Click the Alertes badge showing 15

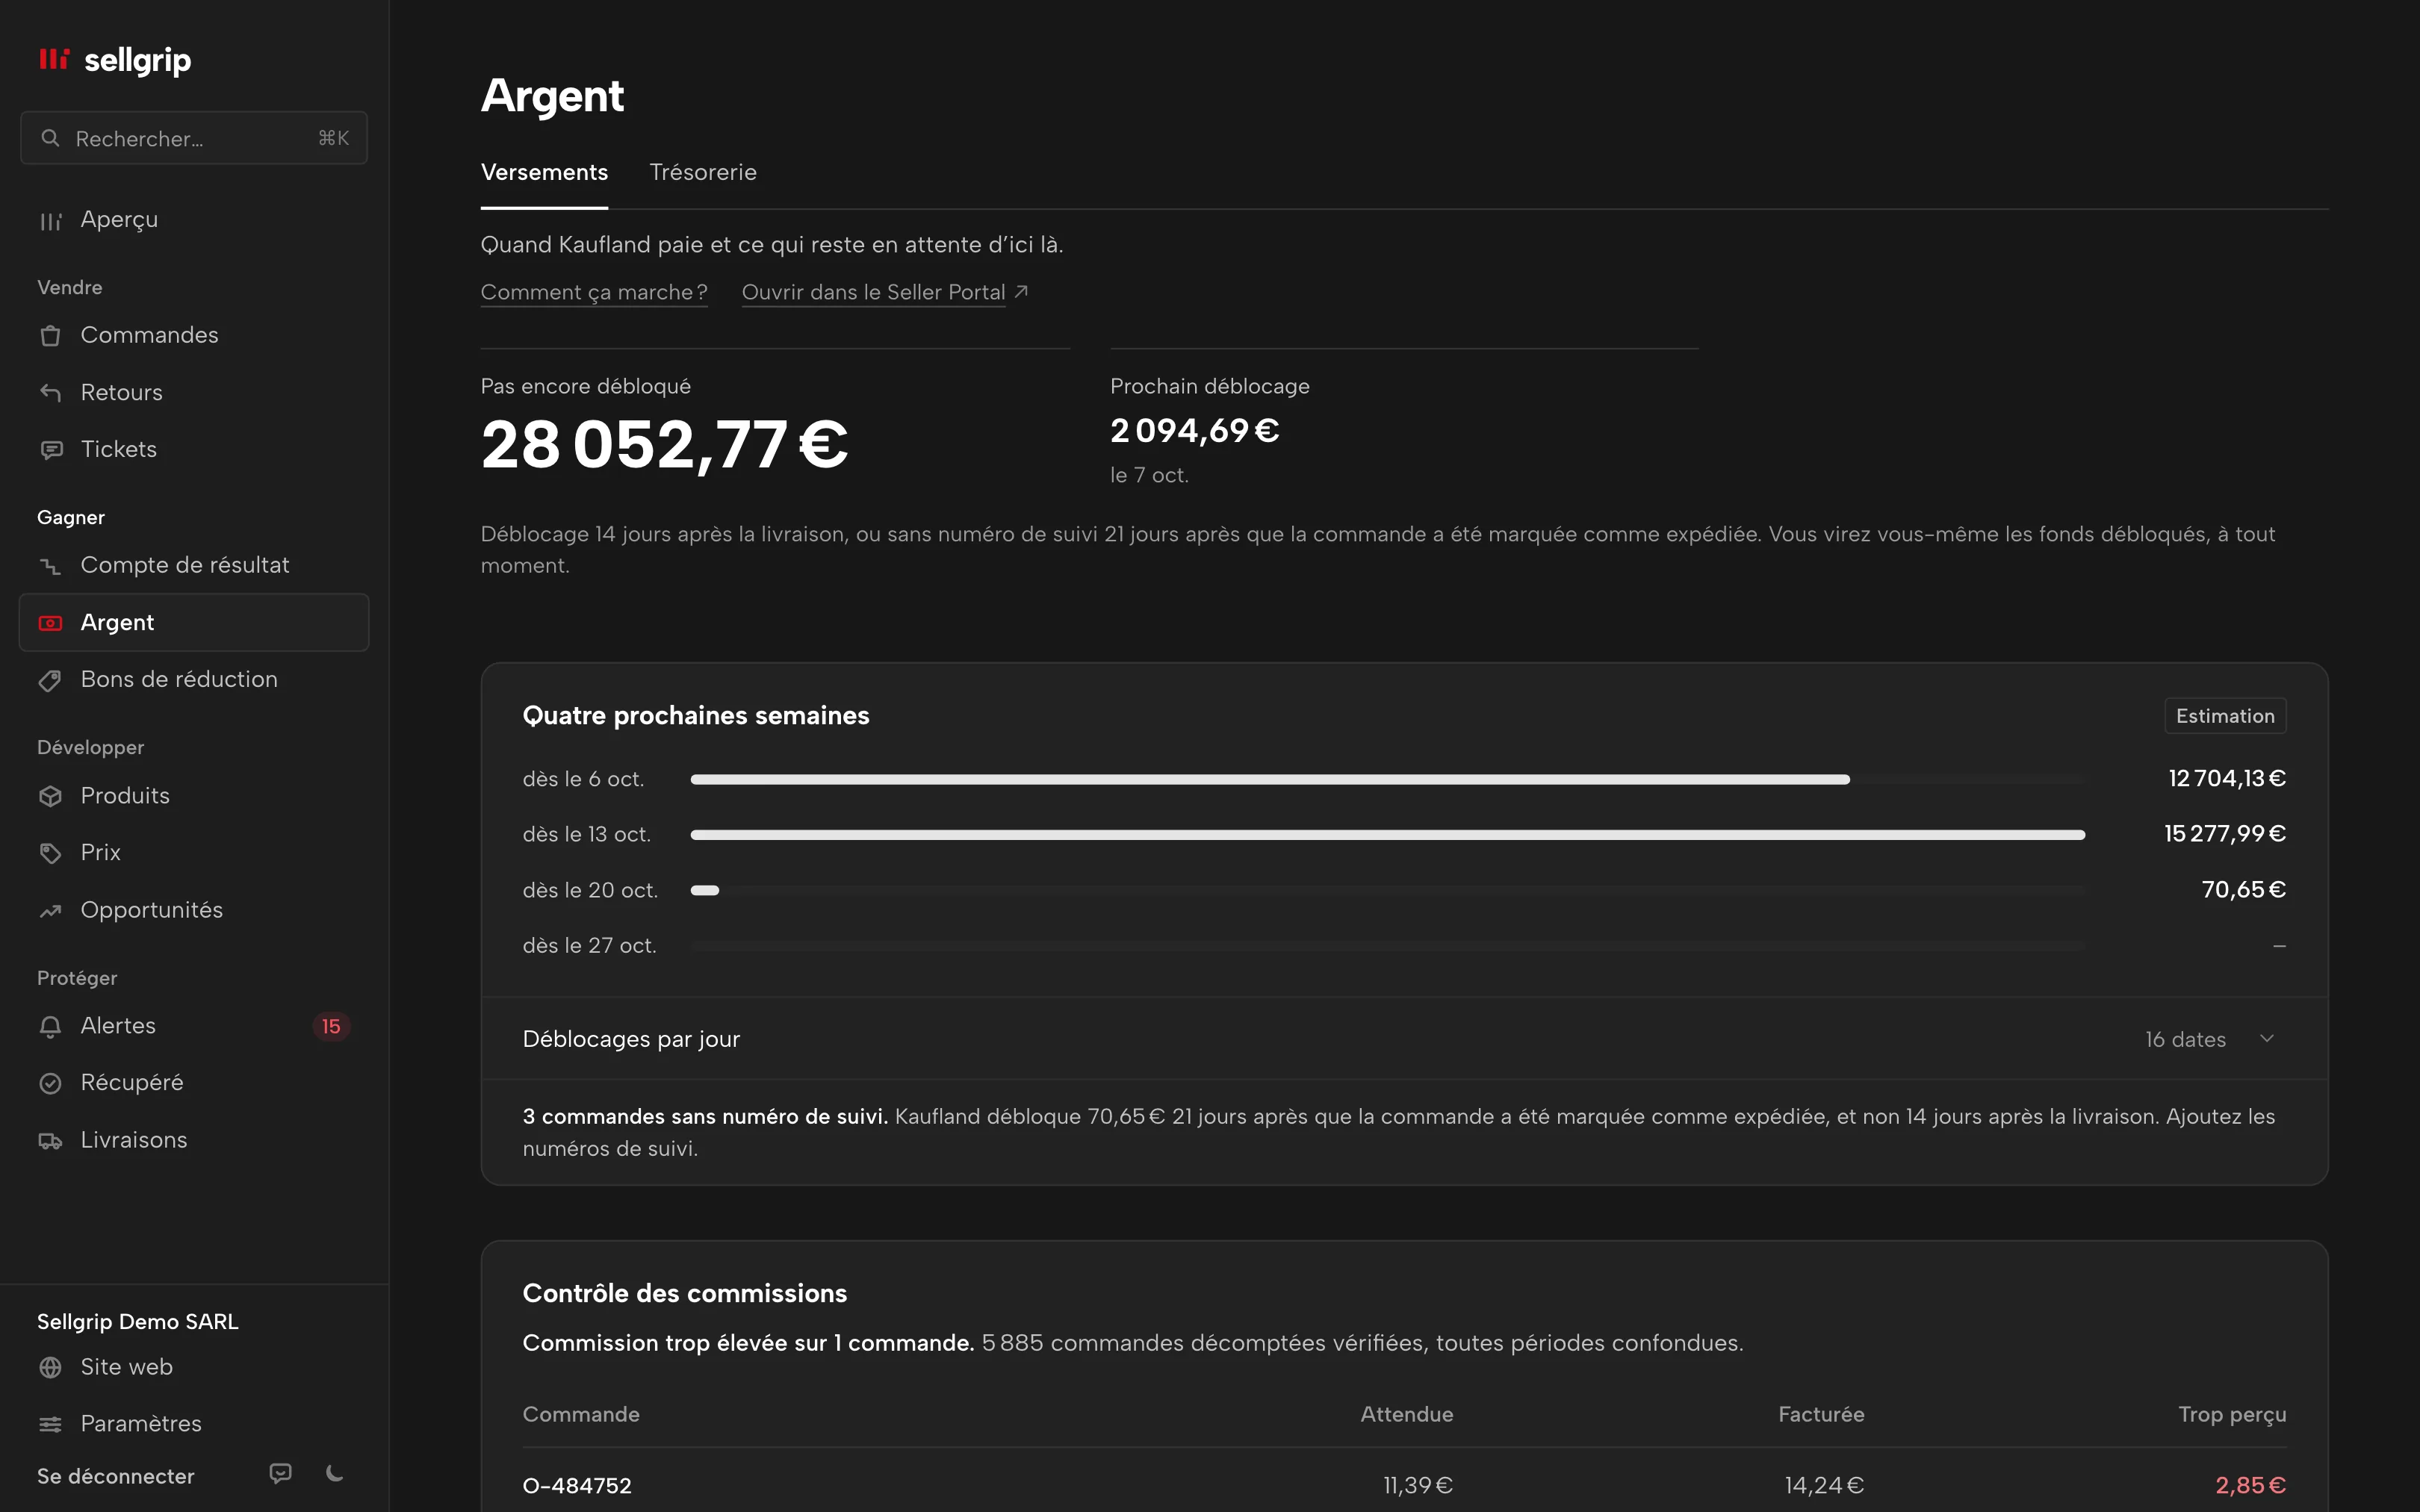pyautogui.click(x=331, y=1026)
